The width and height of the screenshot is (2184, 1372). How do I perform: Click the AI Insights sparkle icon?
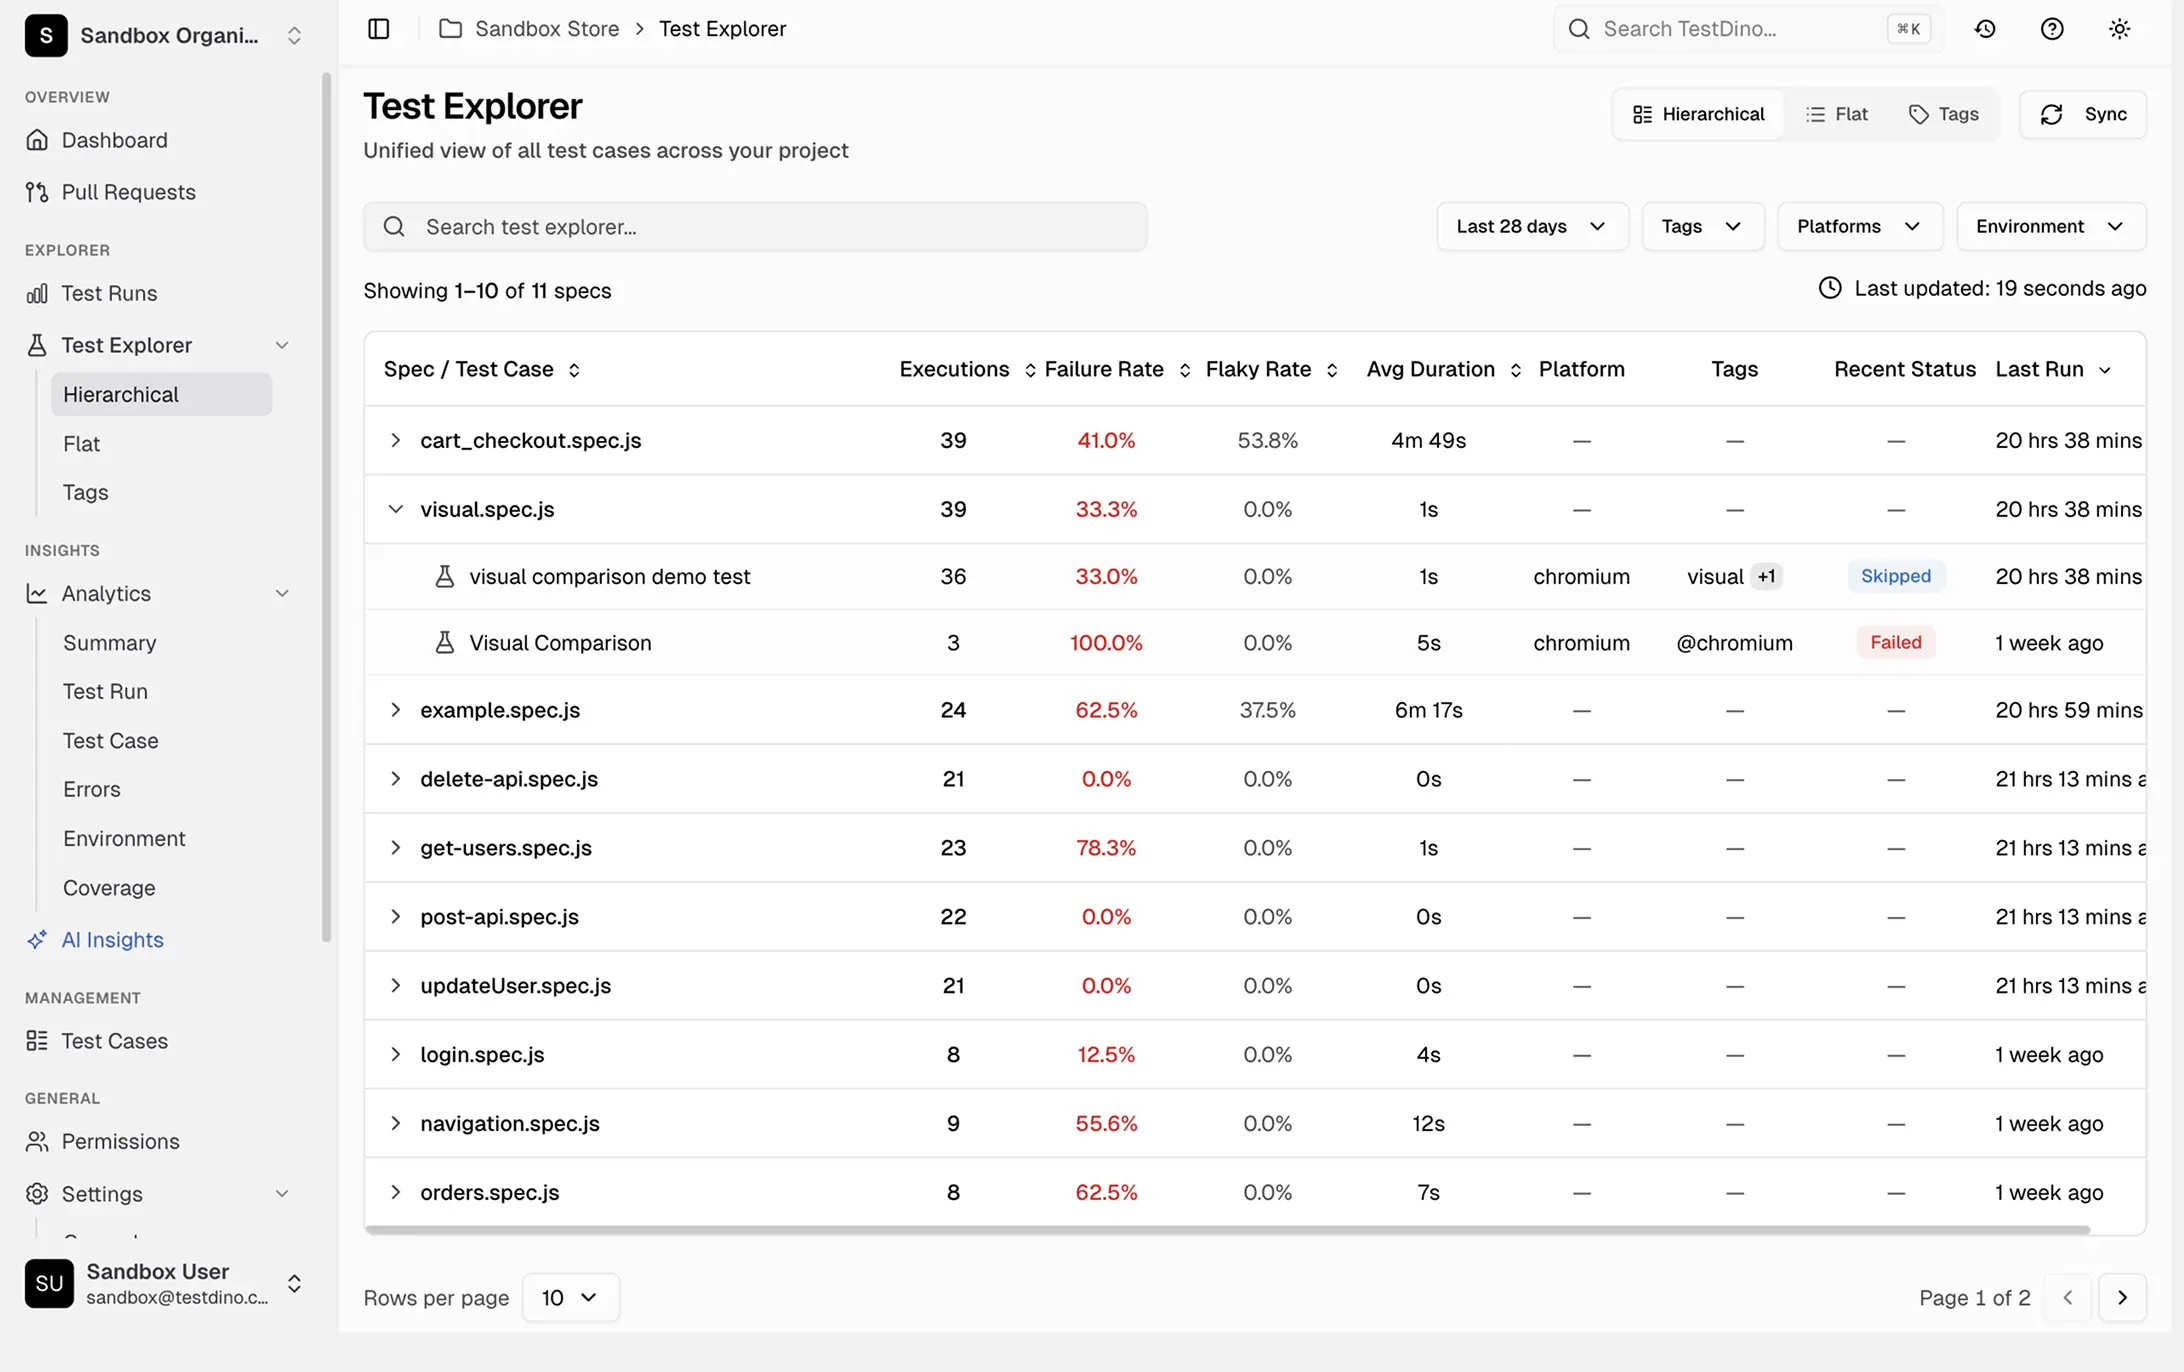(37, 940)
